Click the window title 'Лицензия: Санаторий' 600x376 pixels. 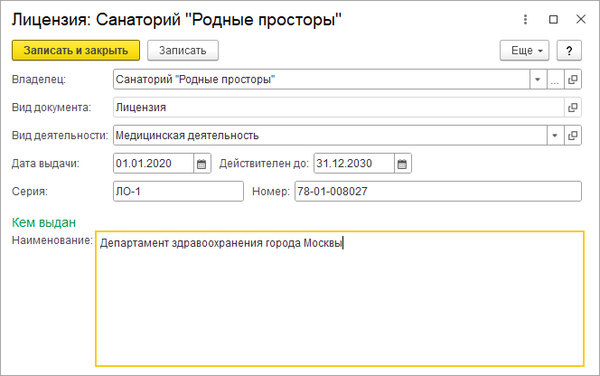176,20
